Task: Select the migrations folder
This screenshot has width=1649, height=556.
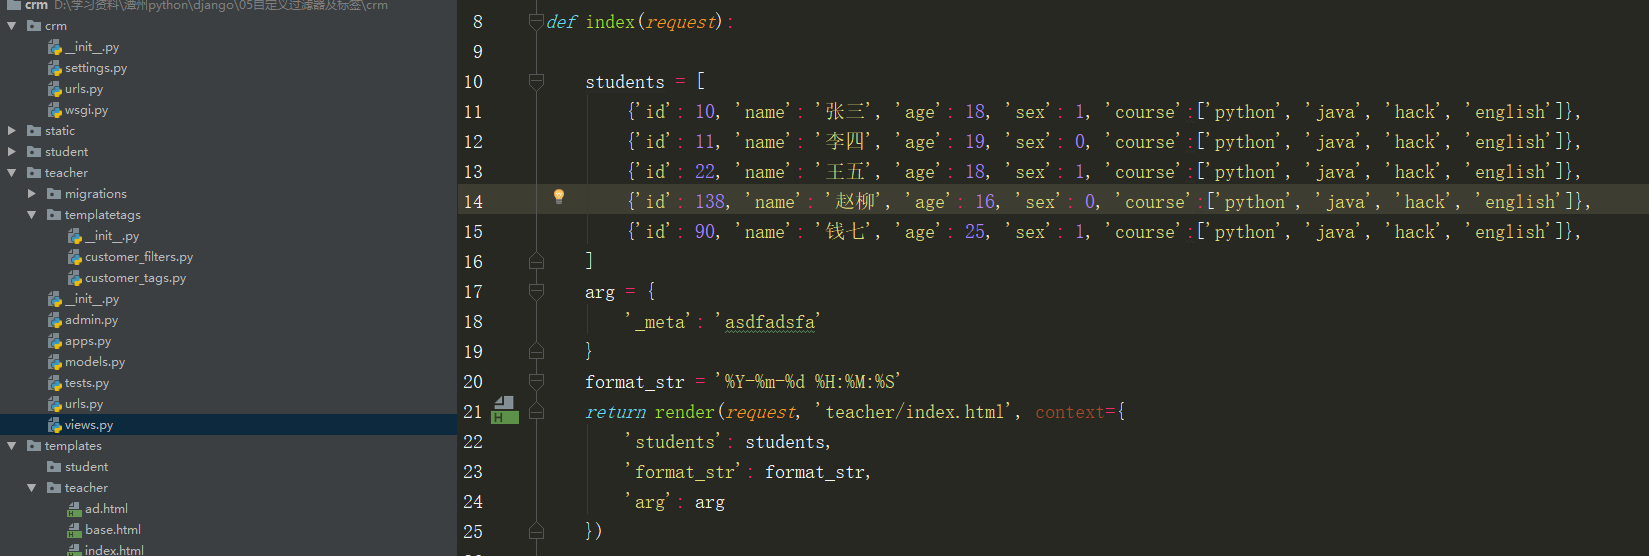Action: [x=96, y=194]
